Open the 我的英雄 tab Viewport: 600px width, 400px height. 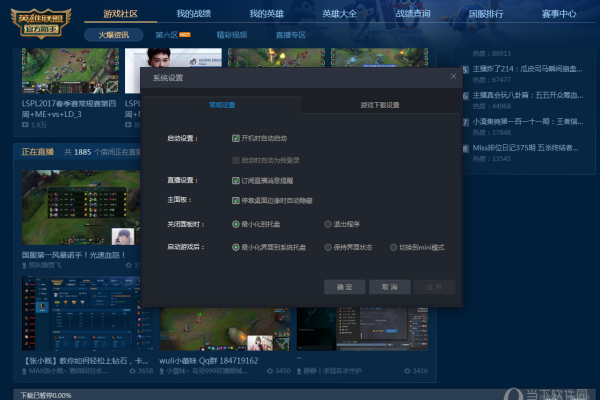tap(266, 14)
